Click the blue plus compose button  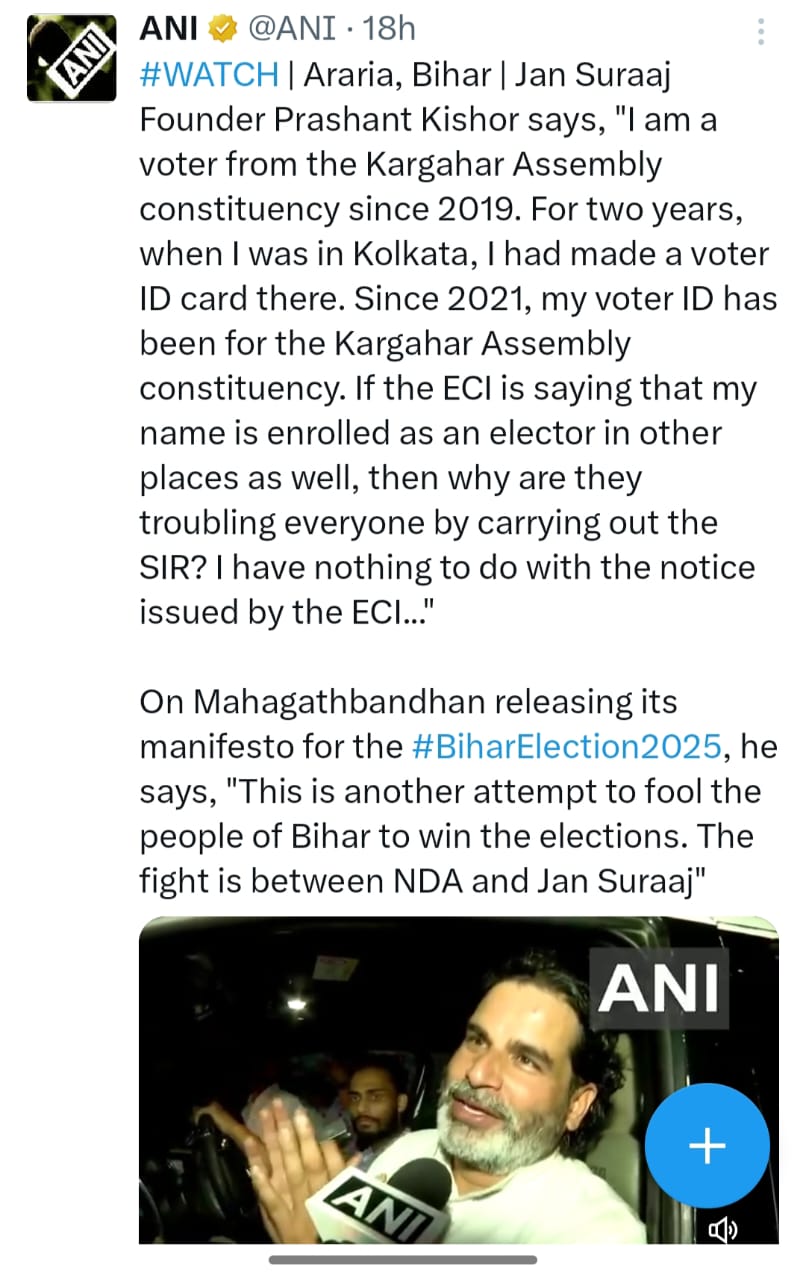pyautogui.click(x=707, y=1146)
